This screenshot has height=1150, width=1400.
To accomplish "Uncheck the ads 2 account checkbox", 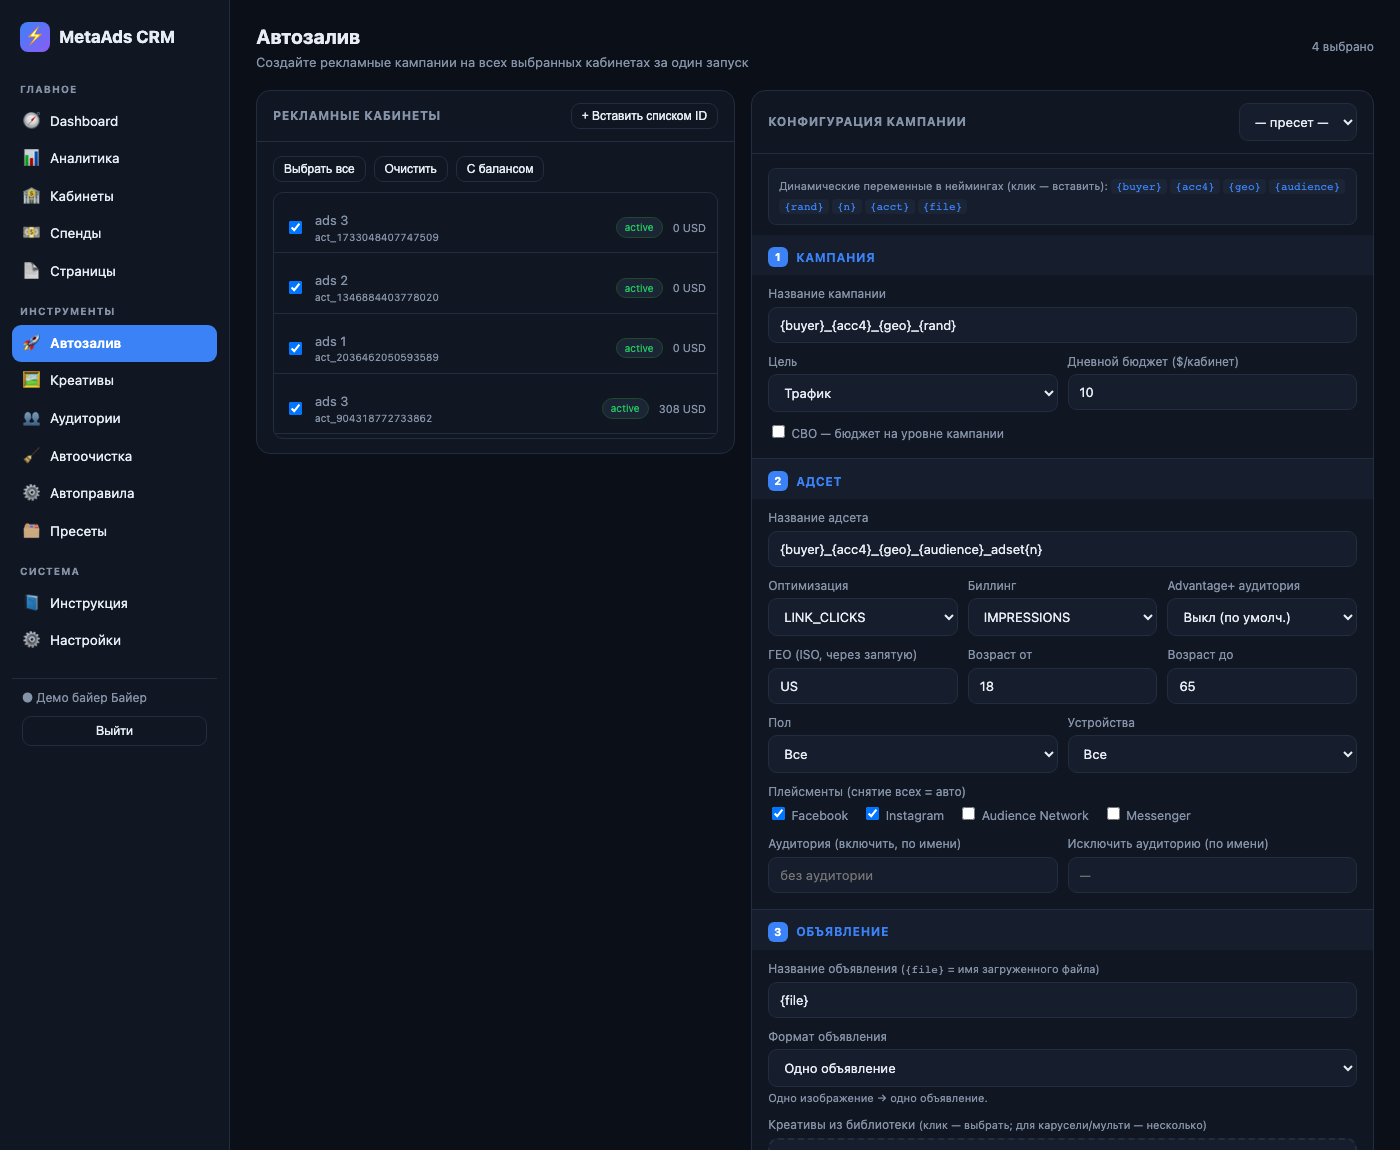I will (x=296, y=288).
